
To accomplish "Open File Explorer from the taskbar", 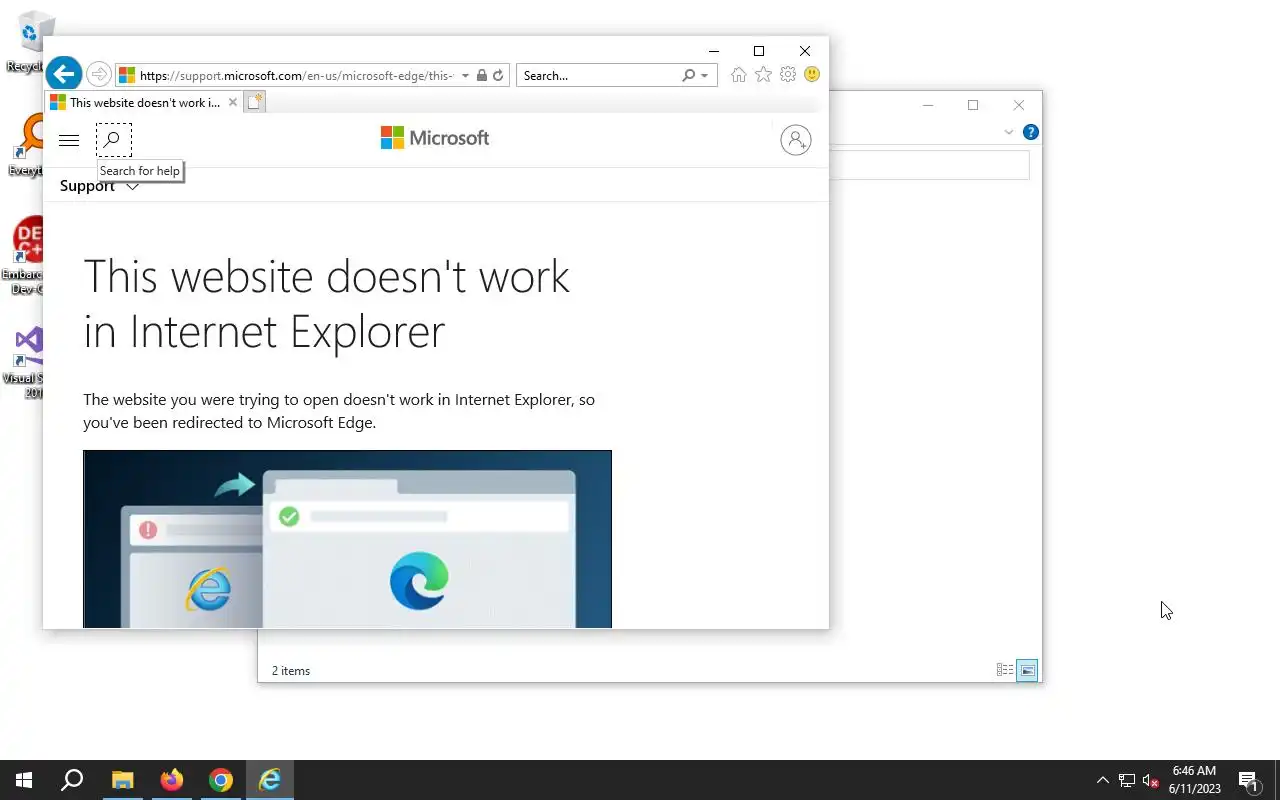I will (x=122, y=780).
